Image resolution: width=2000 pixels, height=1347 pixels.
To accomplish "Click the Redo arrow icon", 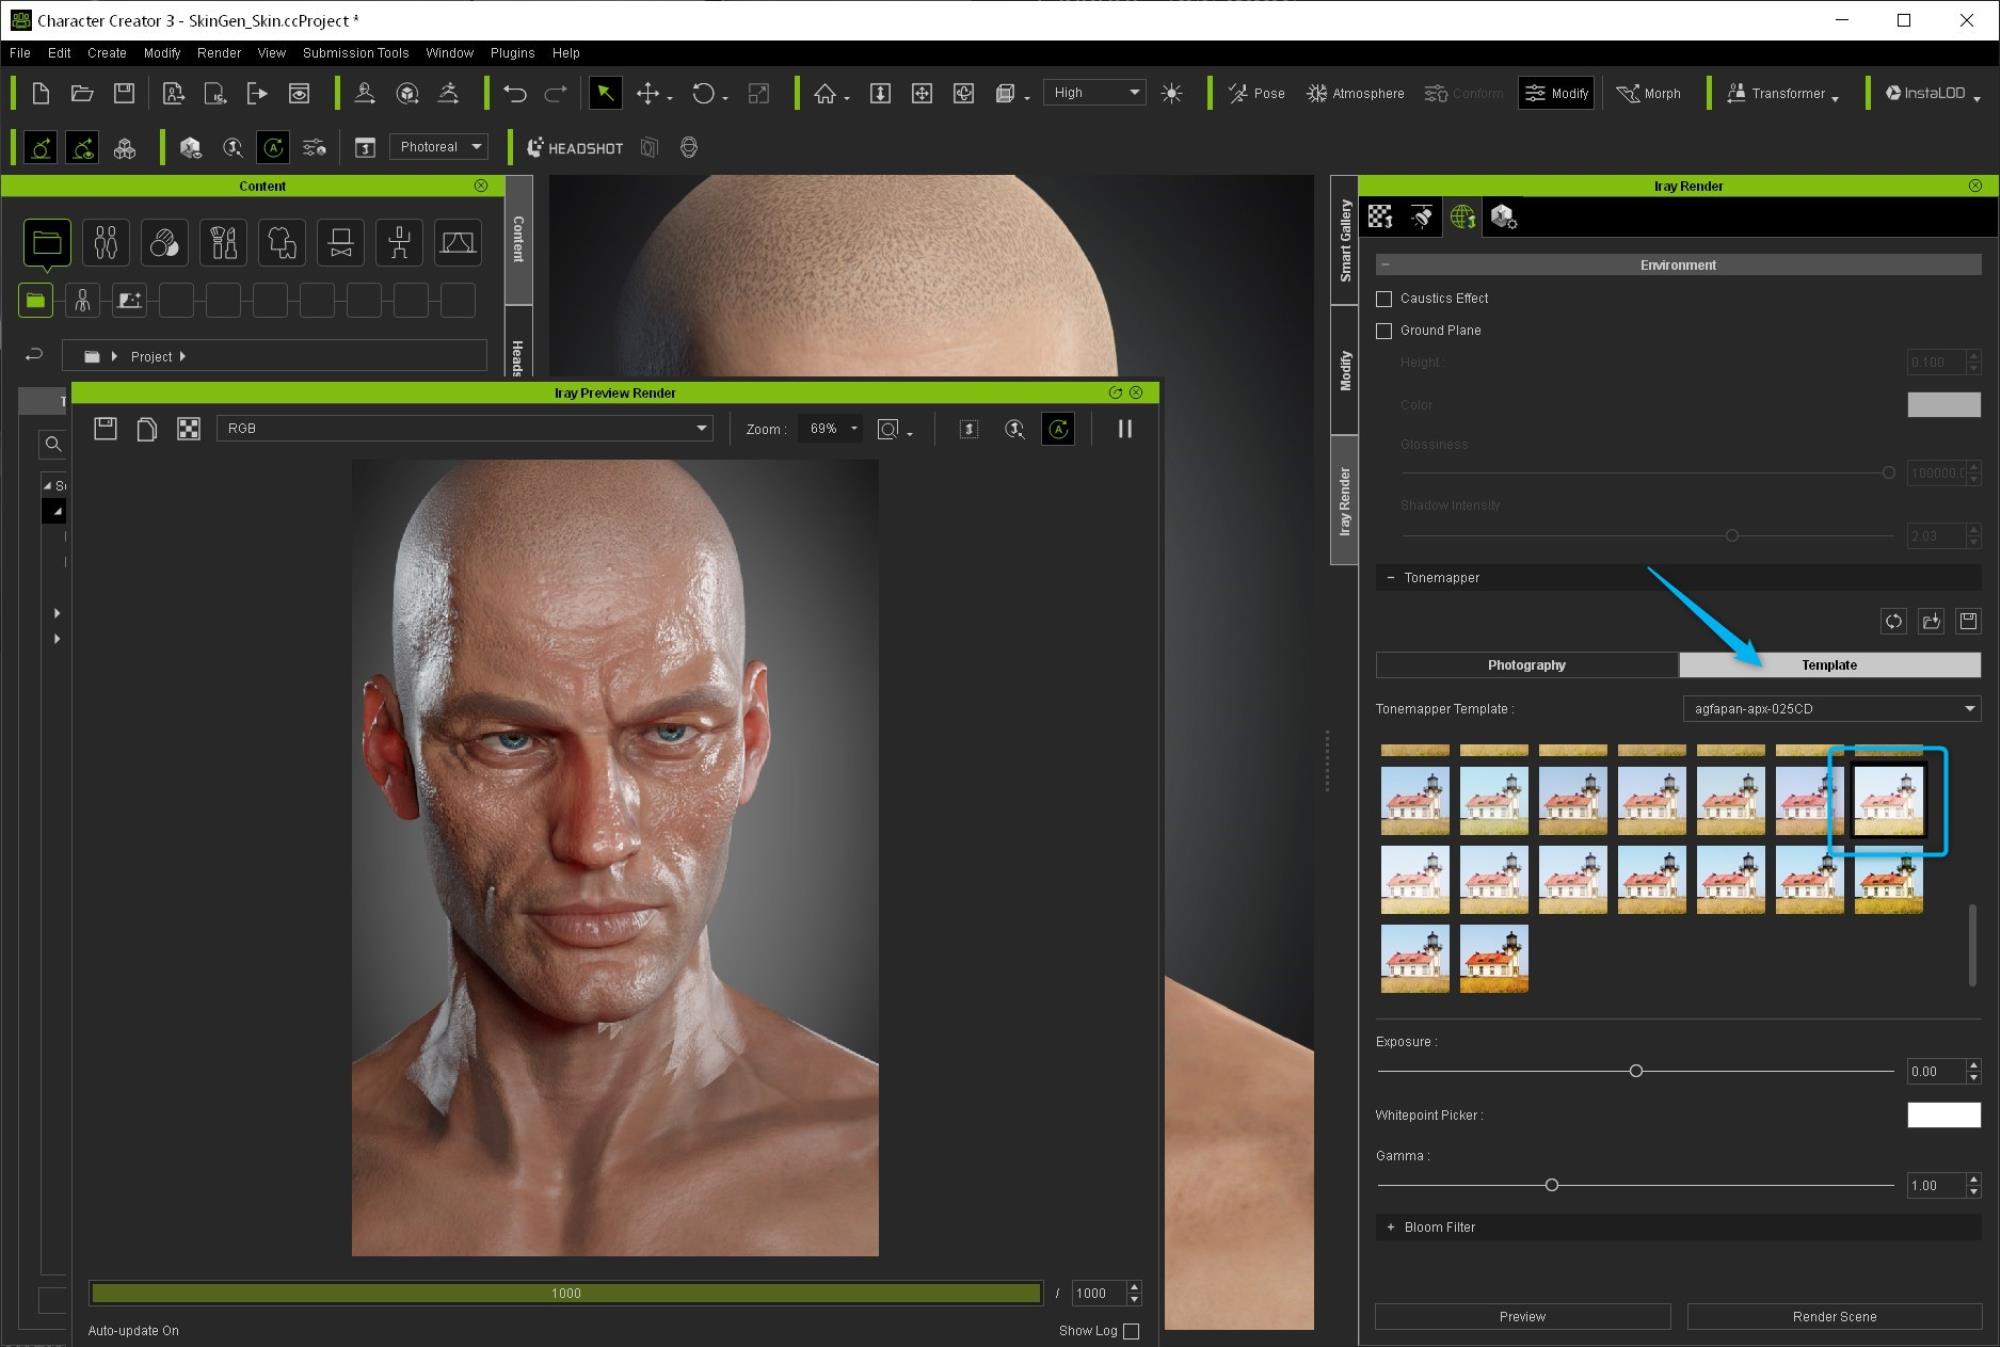I will point(556,93).
